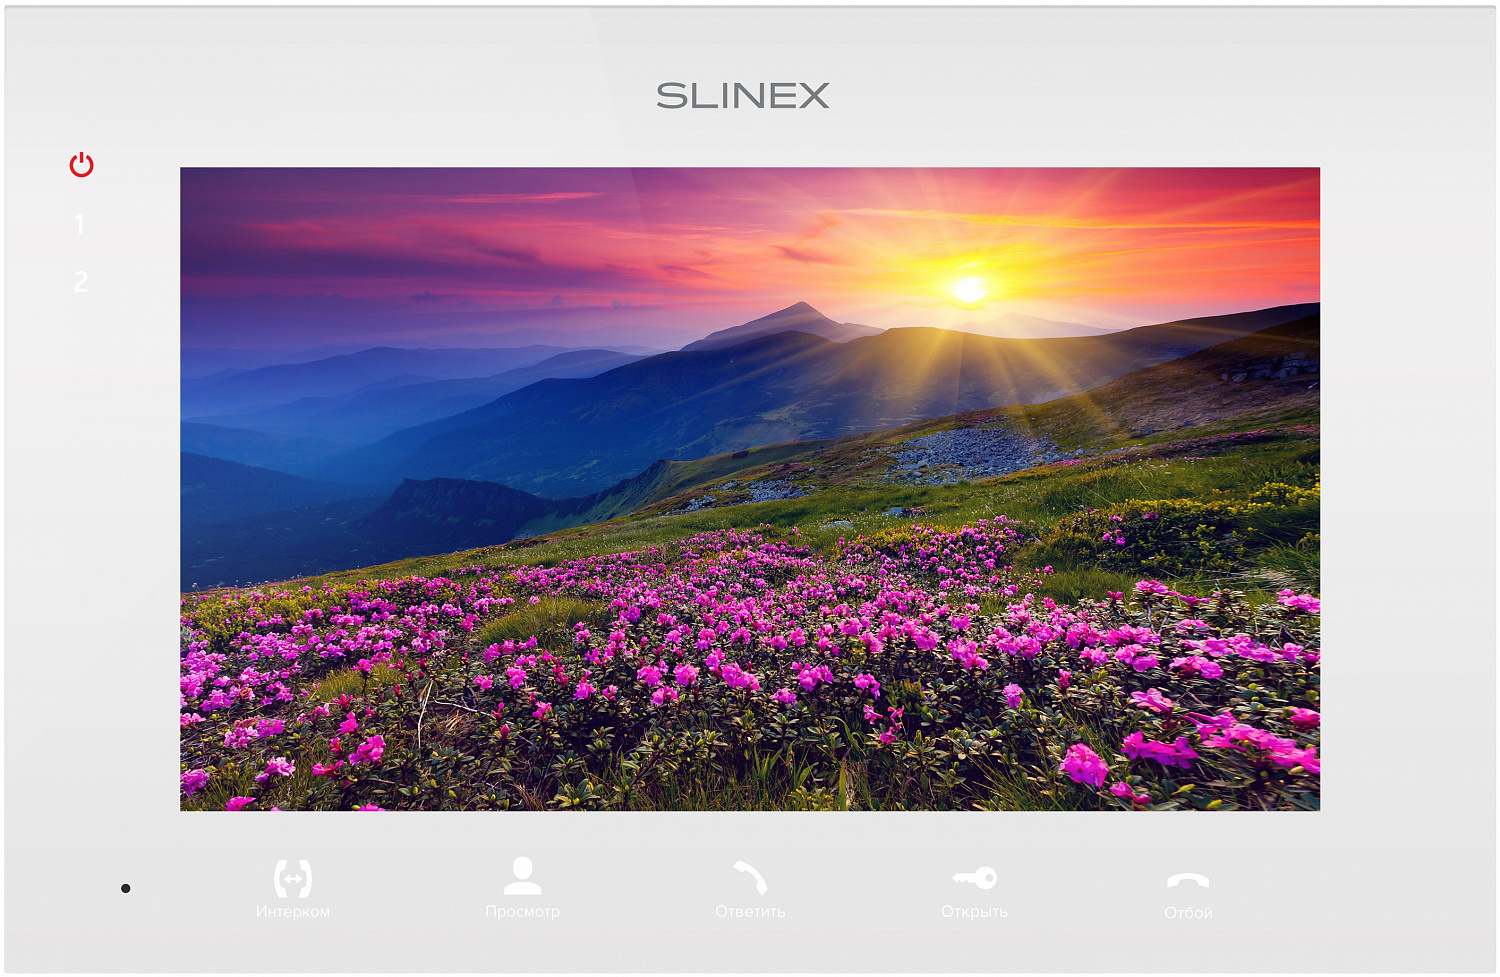
Task: Select door channel indicator 1
Action: 80,224
